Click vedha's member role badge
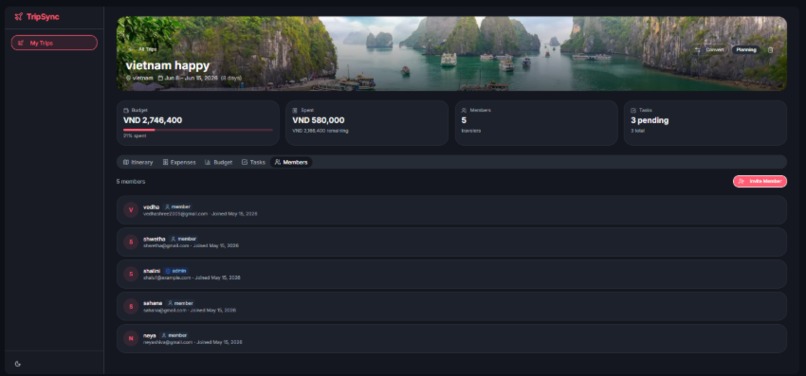This screenshot has height=376, width=806. [x=177, y=207]
